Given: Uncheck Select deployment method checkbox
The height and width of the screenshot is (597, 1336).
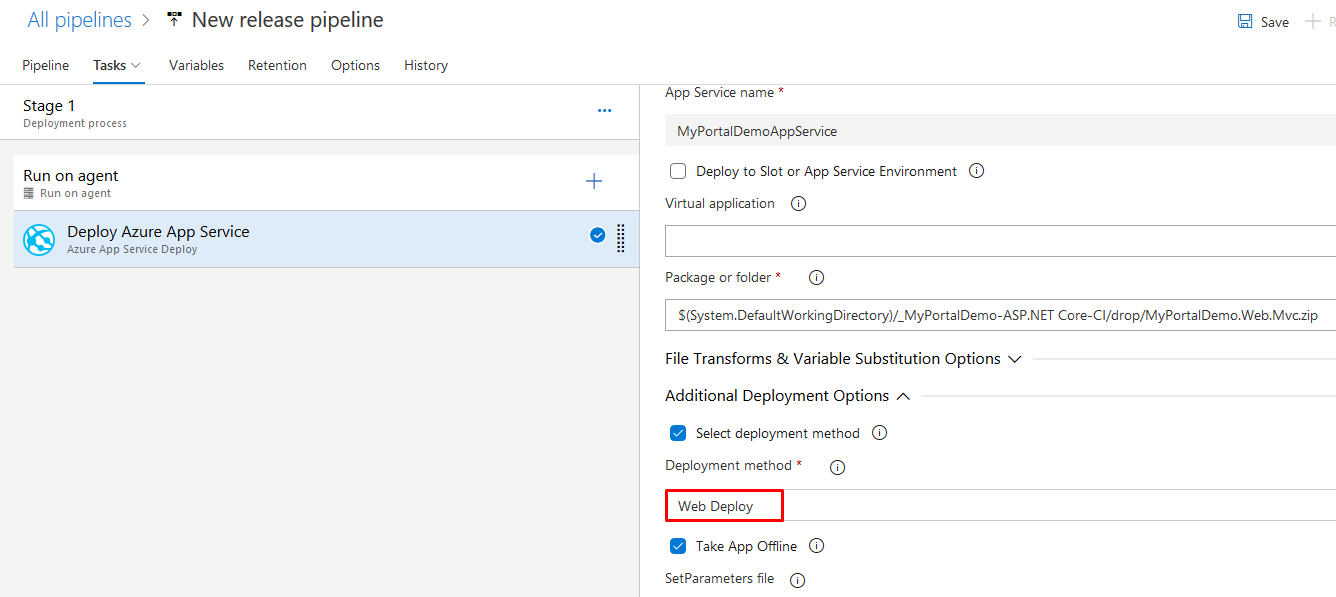Looking at the screenshot, I should [678, 433].
